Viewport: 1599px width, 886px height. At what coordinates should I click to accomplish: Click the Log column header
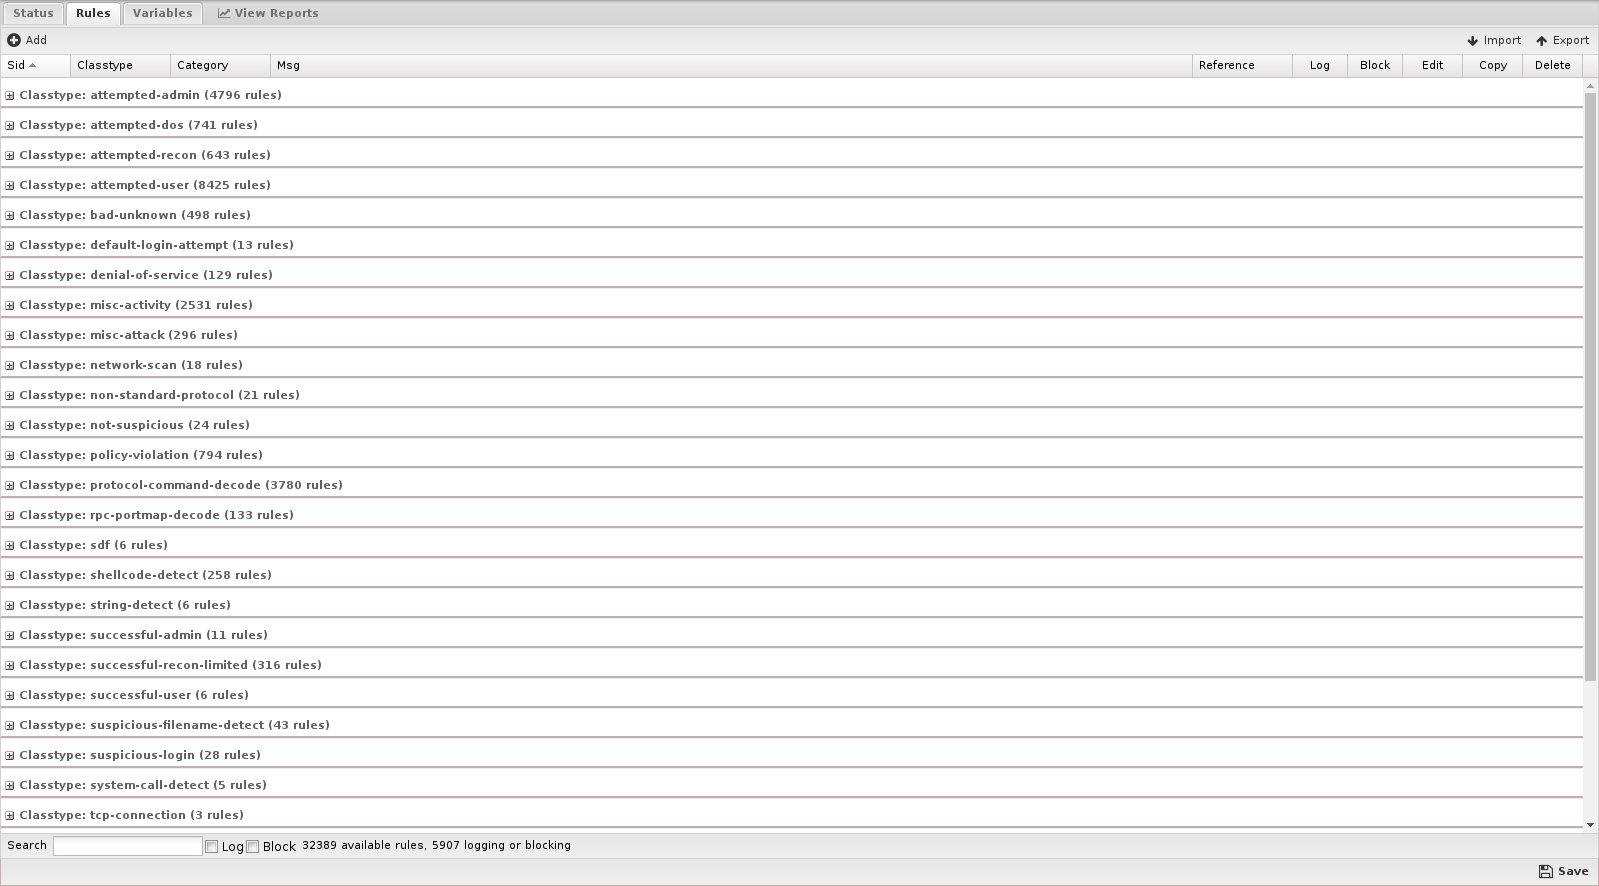point(1320,65)
